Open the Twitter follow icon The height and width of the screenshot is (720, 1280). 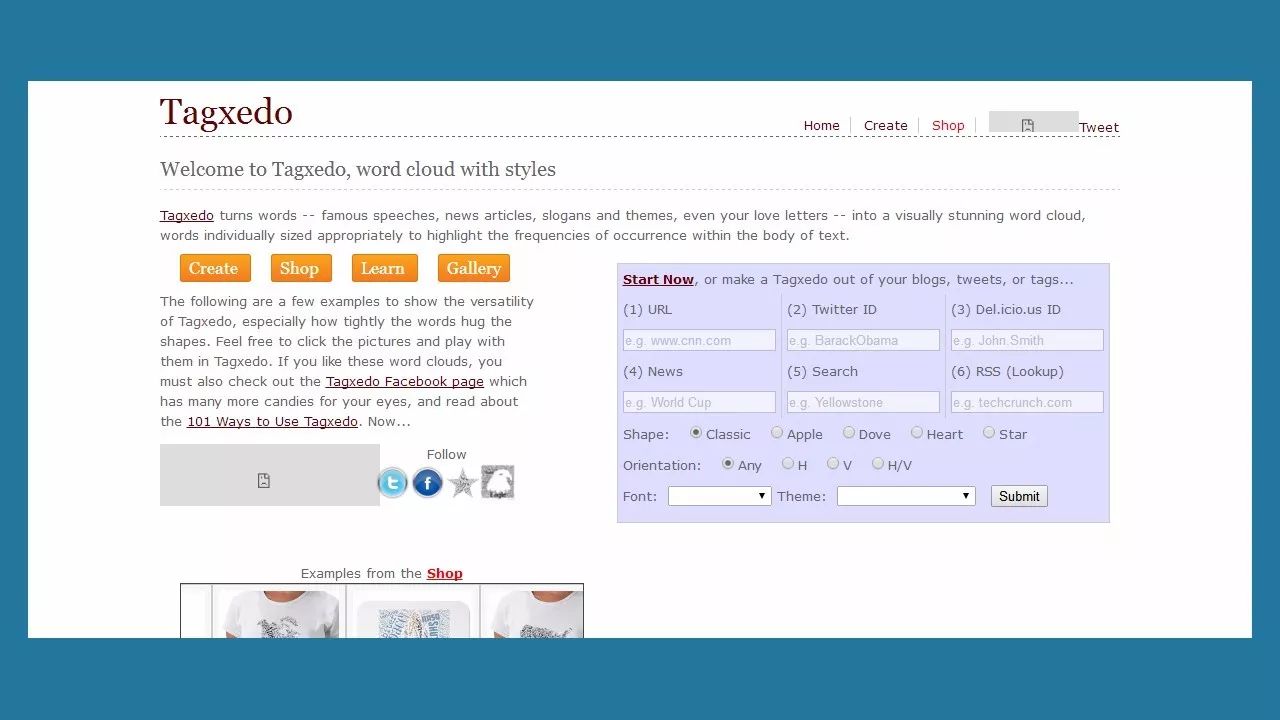point(393,483)
